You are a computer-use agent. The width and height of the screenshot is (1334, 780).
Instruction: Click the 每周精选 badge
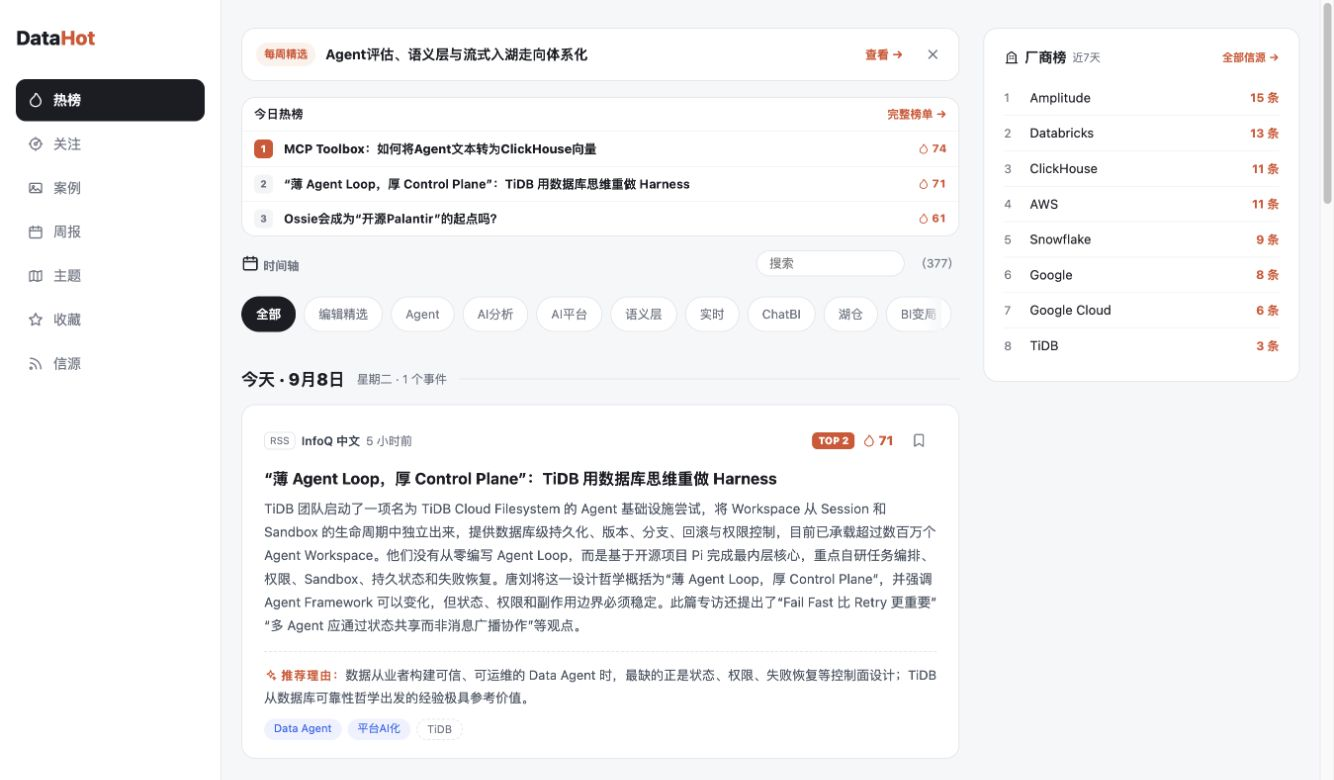tap(286, 55)
